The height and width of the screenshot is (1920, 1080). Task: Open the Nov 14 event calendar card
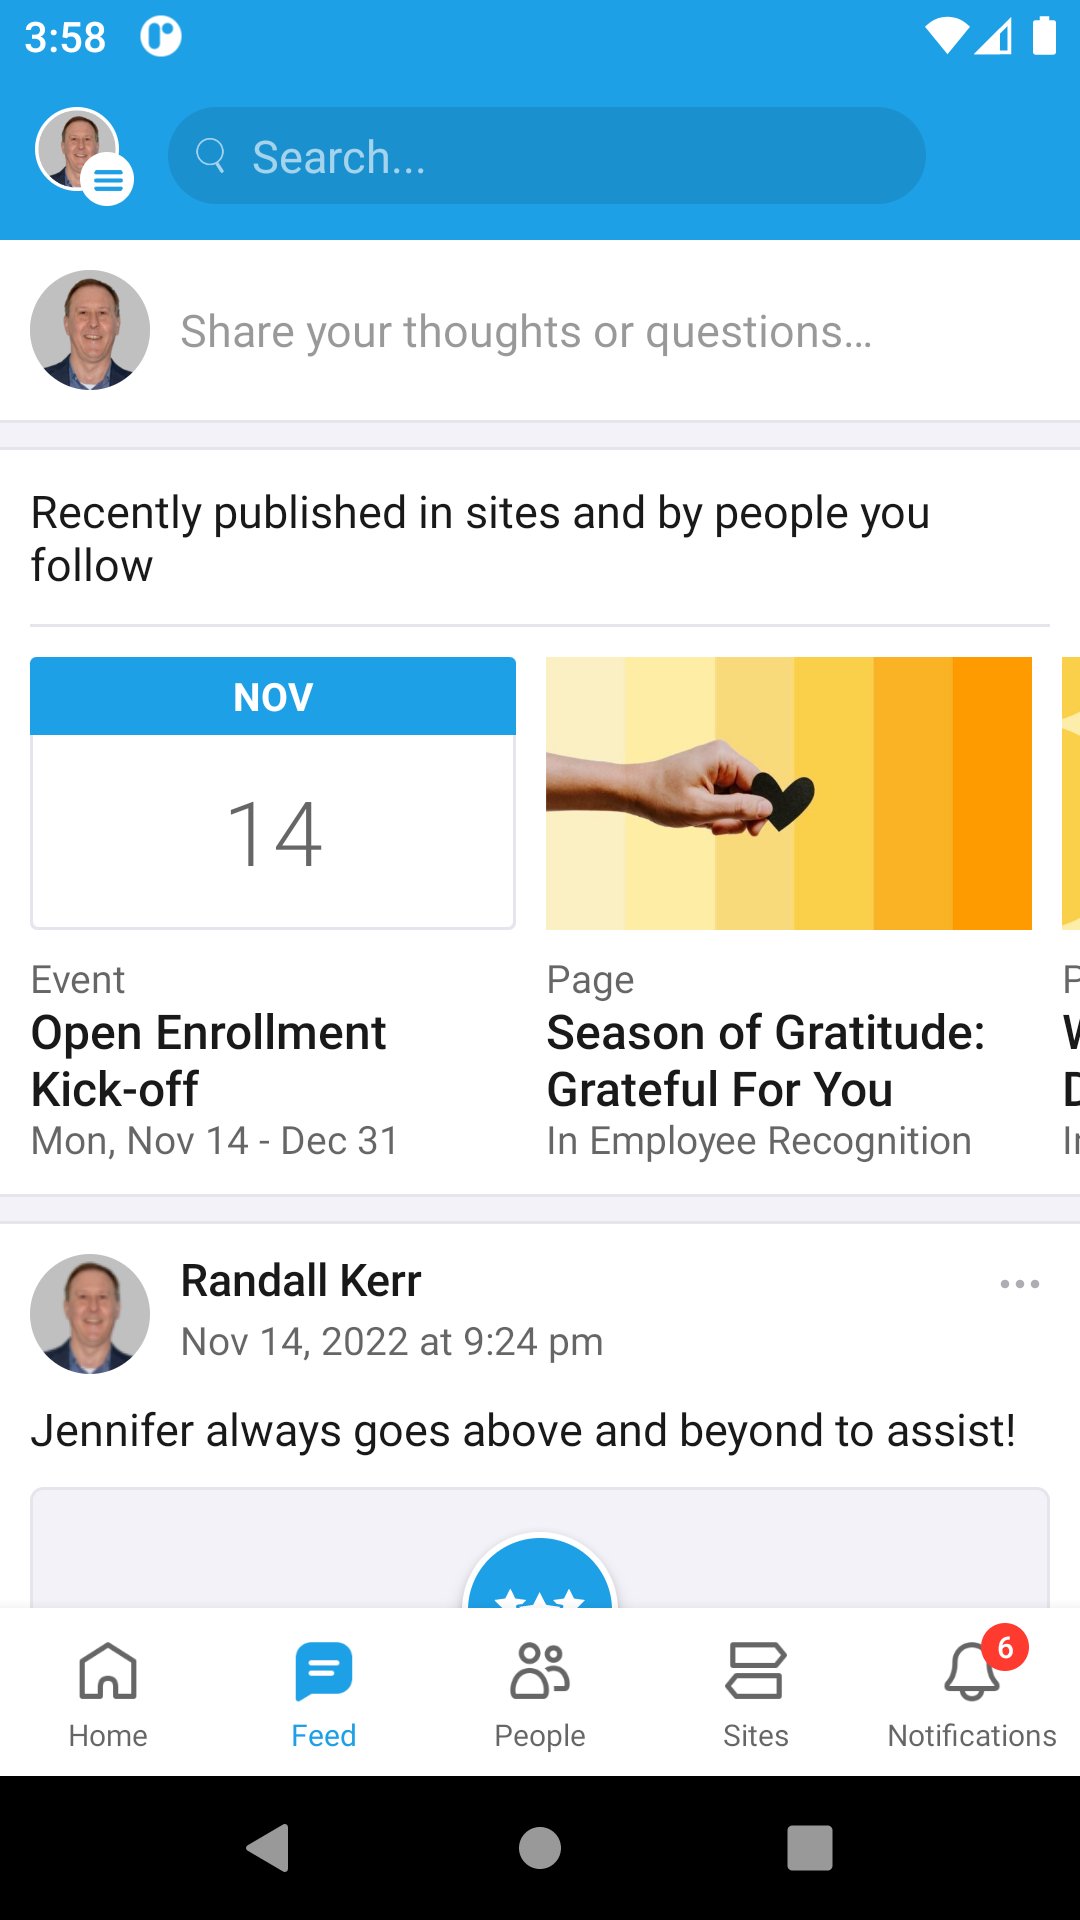click(273, 793)
